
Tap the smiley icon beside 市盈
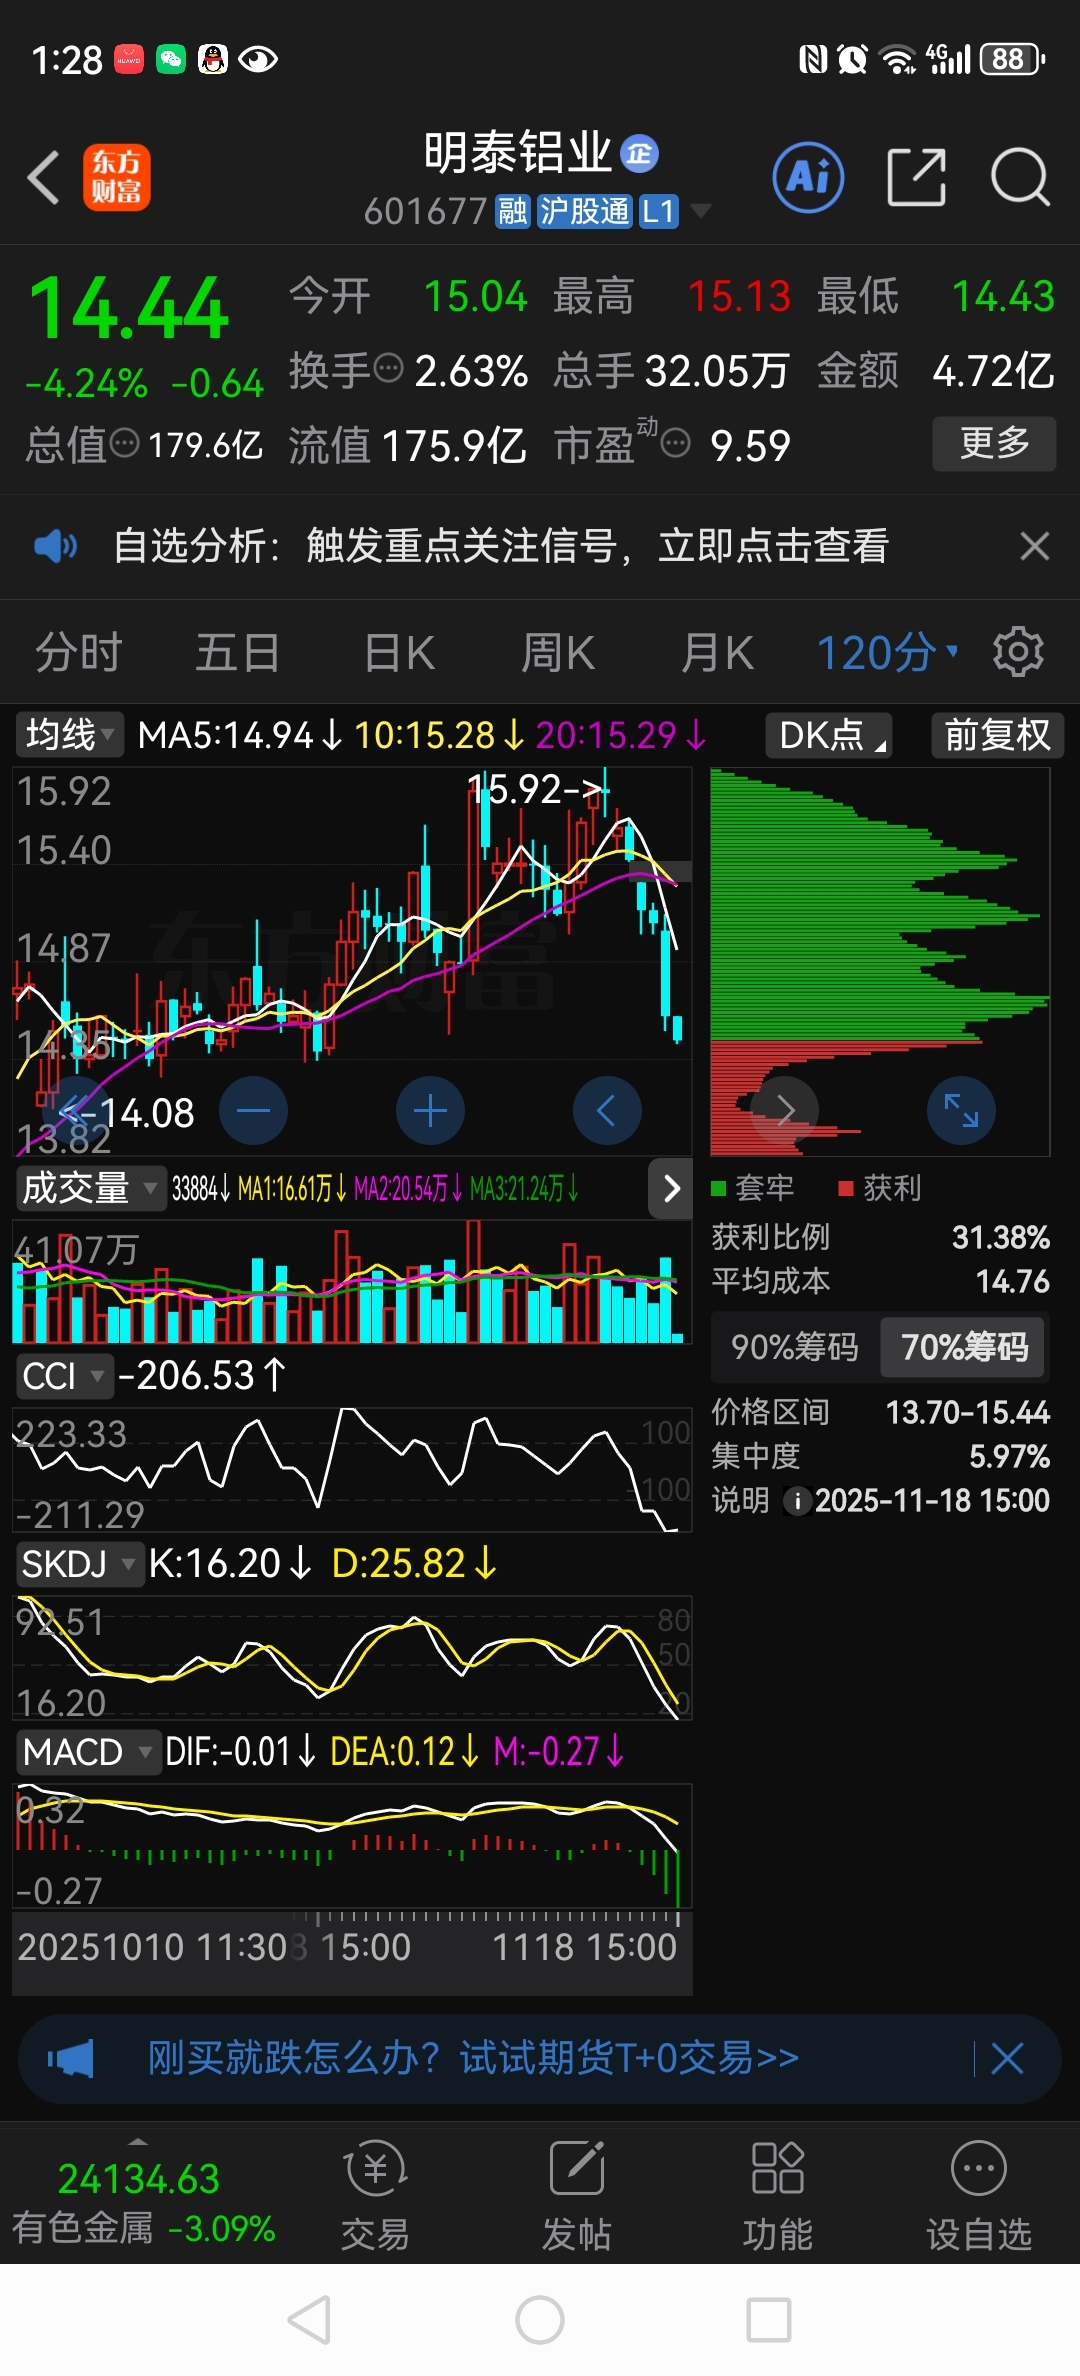[x=676, y=442]
